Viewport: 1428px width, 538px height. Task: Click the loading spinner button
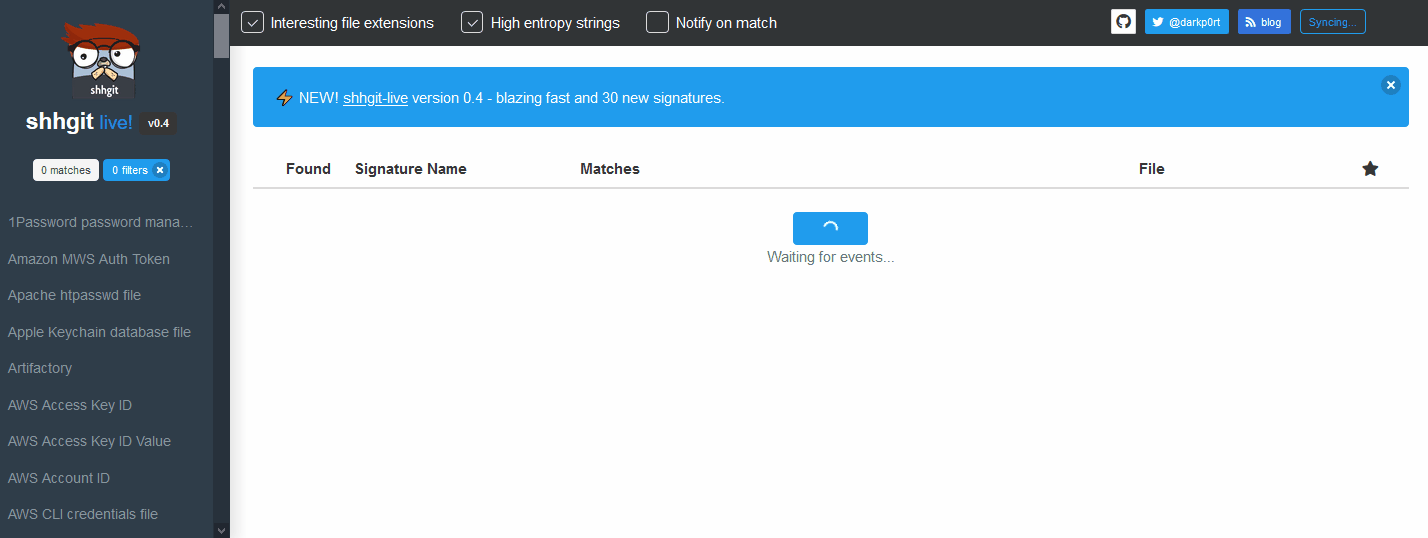pos(830,228)
